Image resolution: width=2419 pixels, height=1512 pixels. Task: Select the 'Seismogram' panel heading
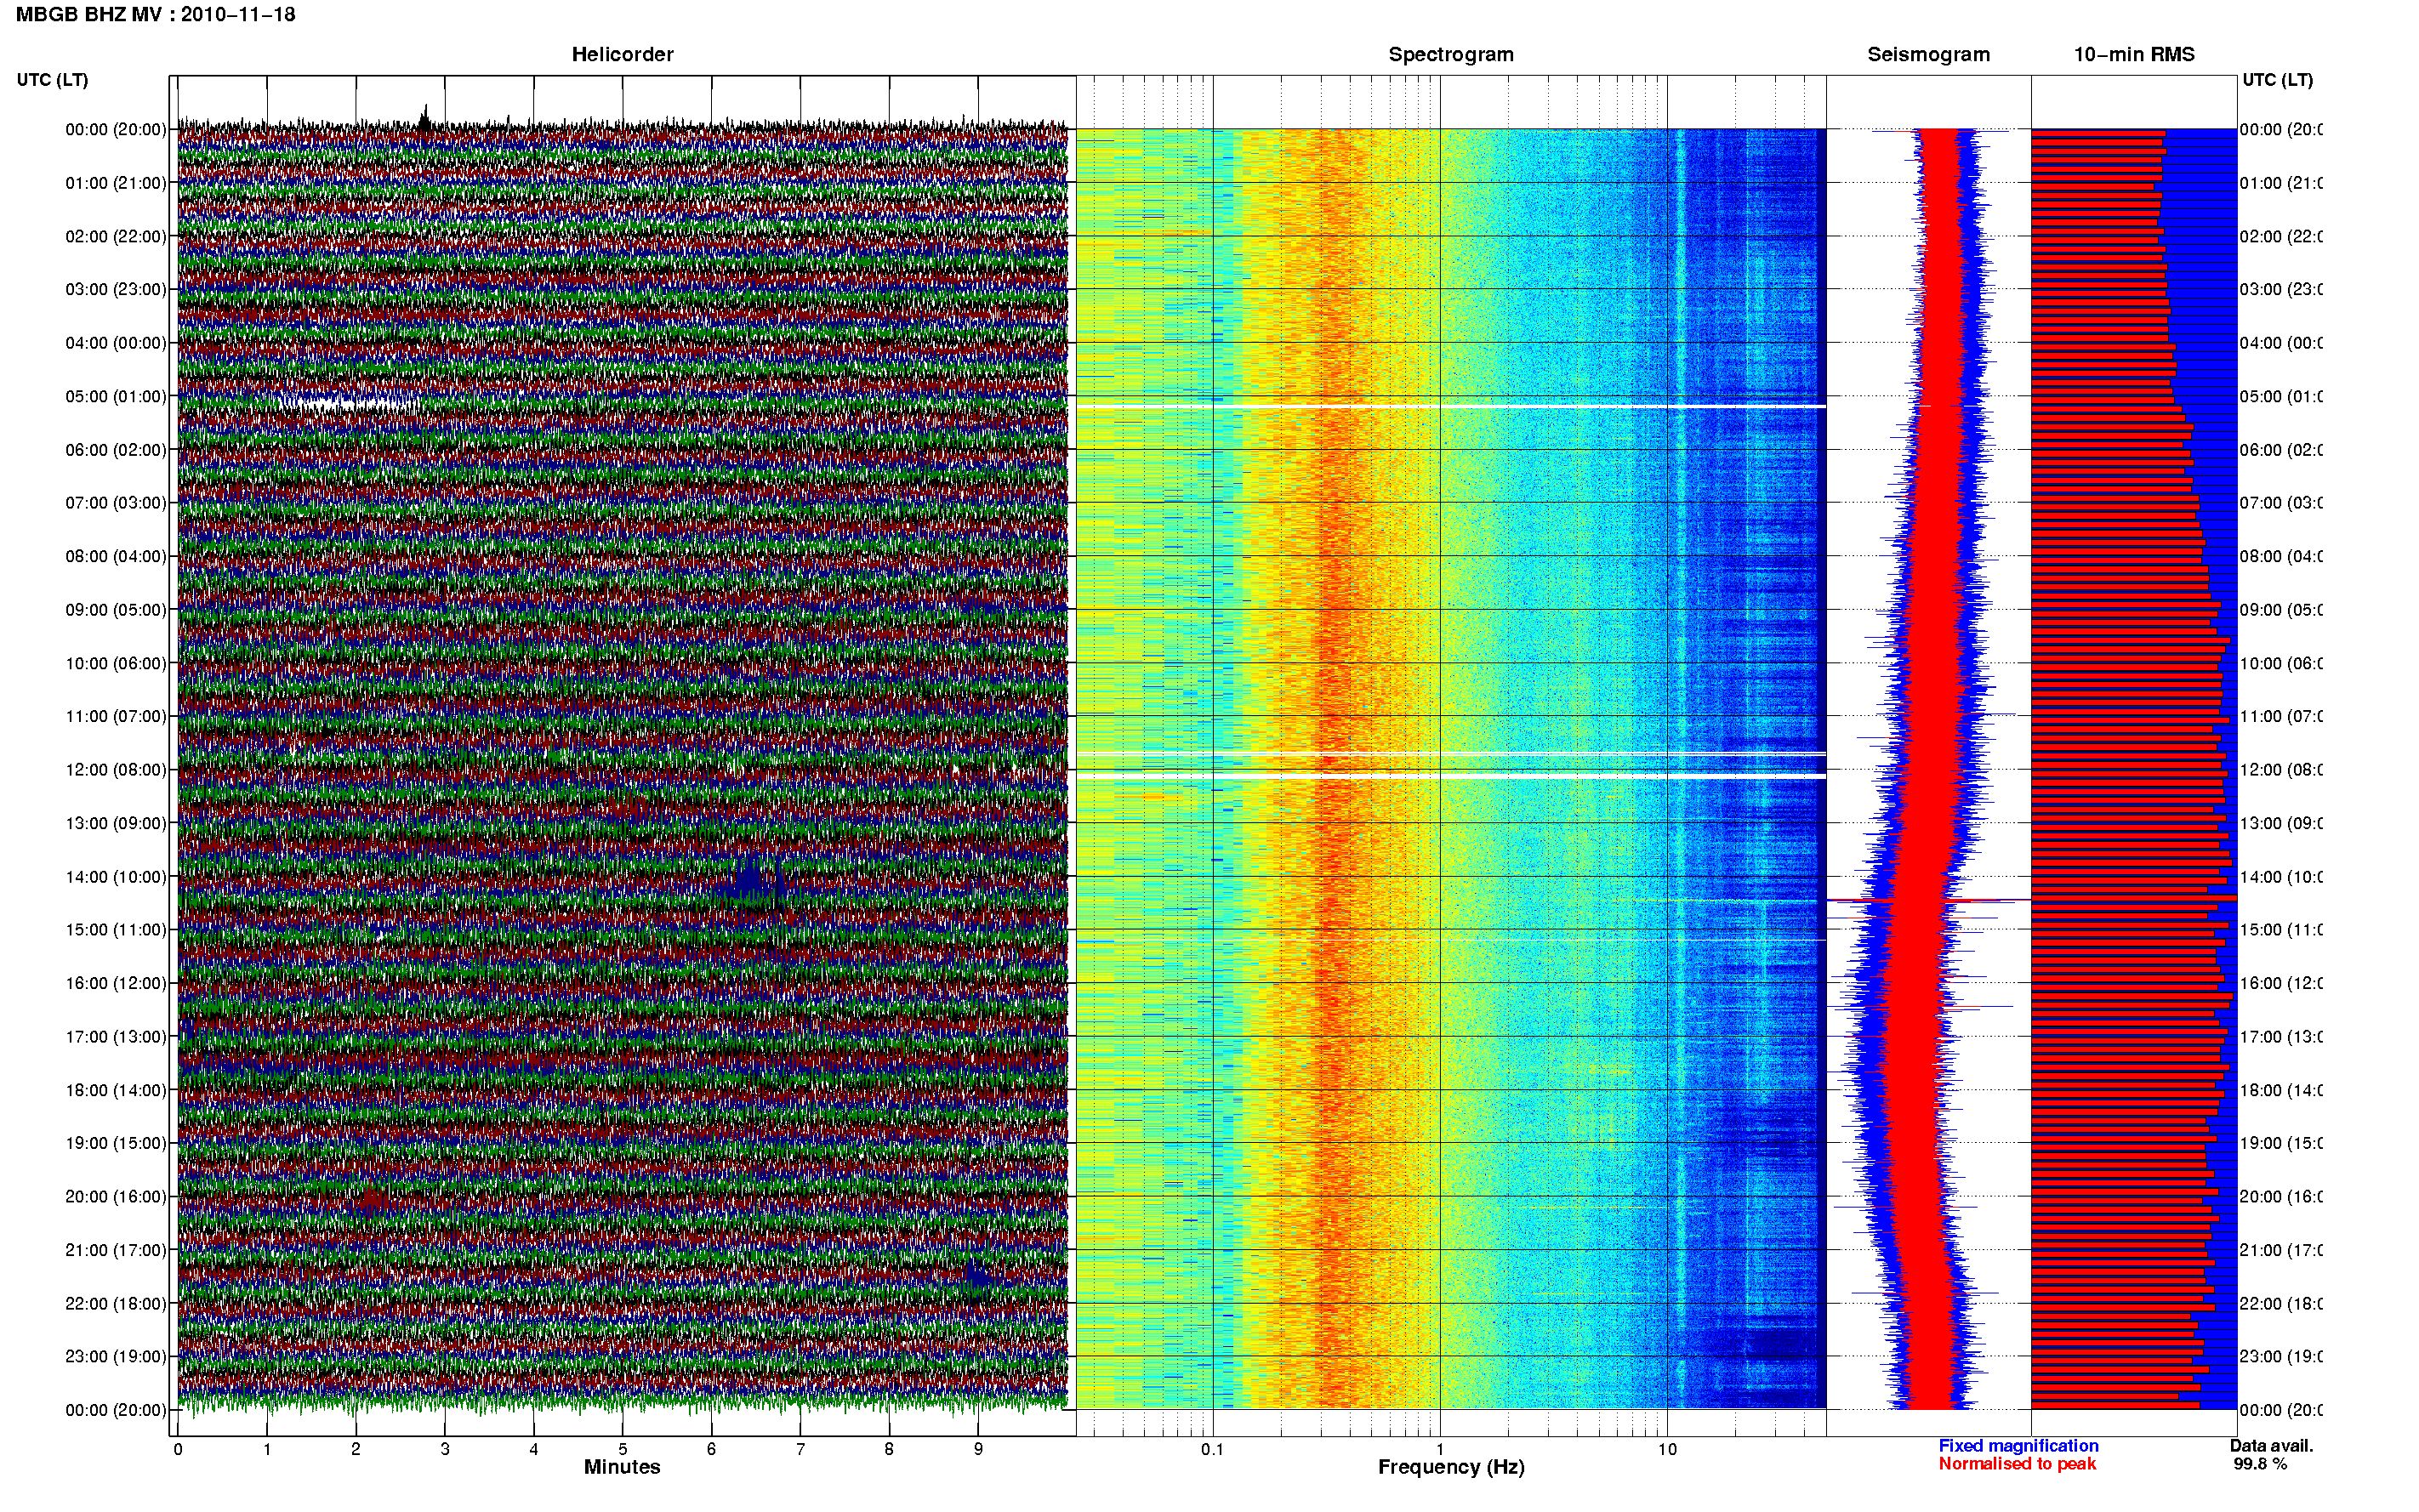(x=1928, y=54)
